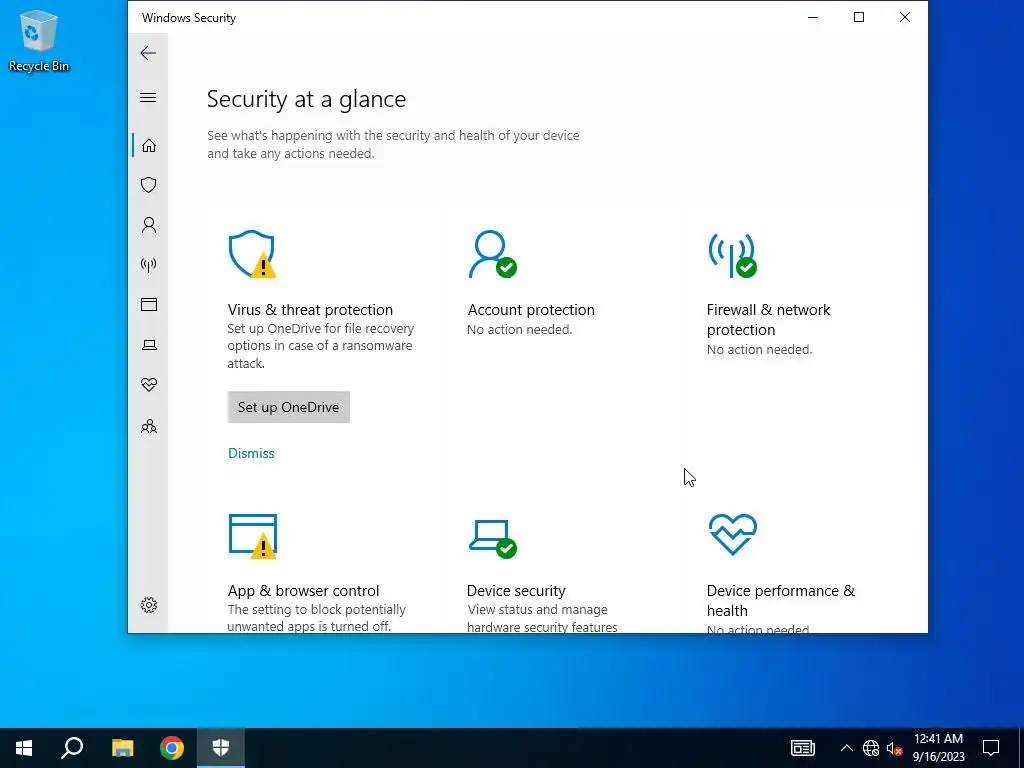
Task: Click the "Windows Security" window title text
Action: [189, 18]
